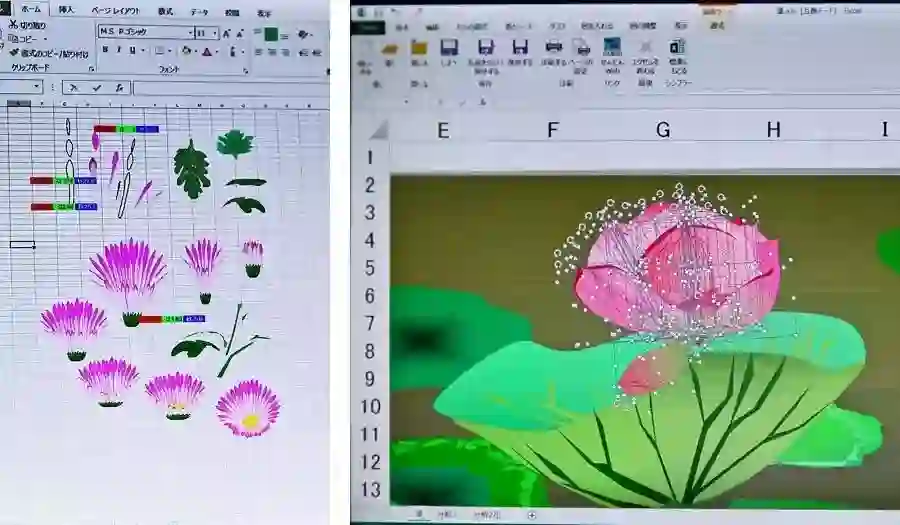Click the decrease indent icon
900x525 pixels.
pyautogui.click(x=303, y=53)
